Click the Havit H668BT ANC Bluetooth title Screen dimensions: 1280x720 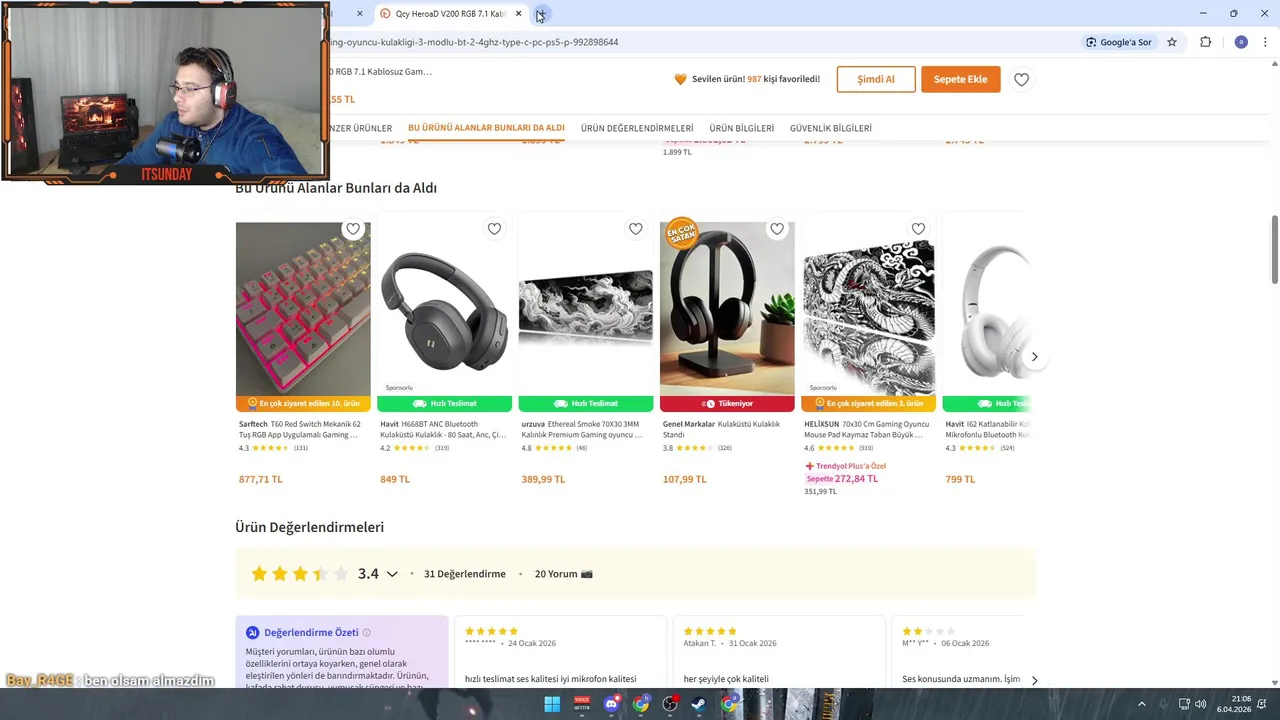(443, 429)
